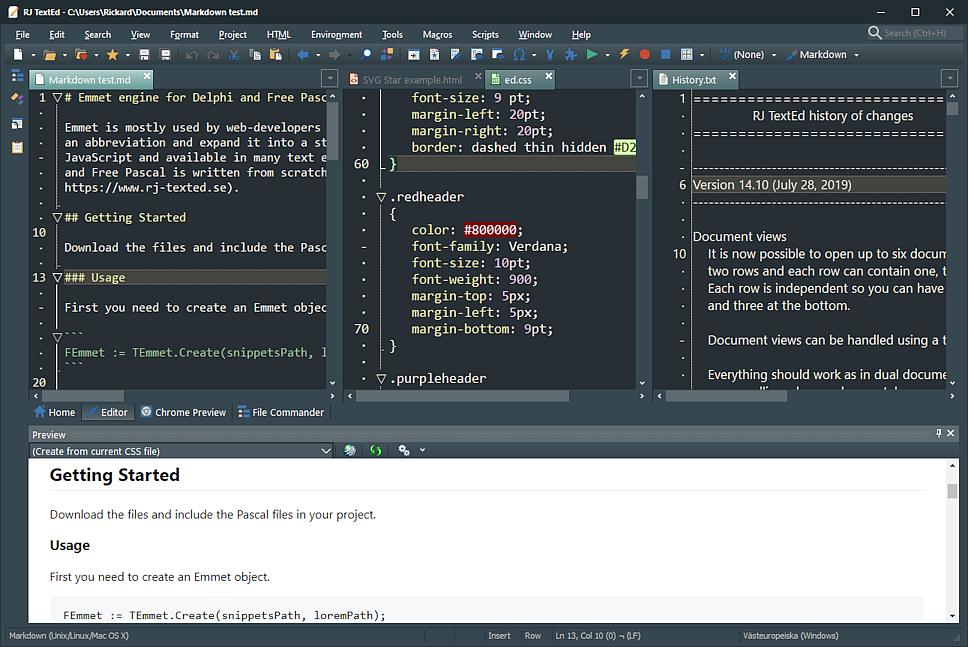Screen dimensions: 968x647
Task: Click the cut scissors icon
Action: pyautogui.click(x=233, y=55)
